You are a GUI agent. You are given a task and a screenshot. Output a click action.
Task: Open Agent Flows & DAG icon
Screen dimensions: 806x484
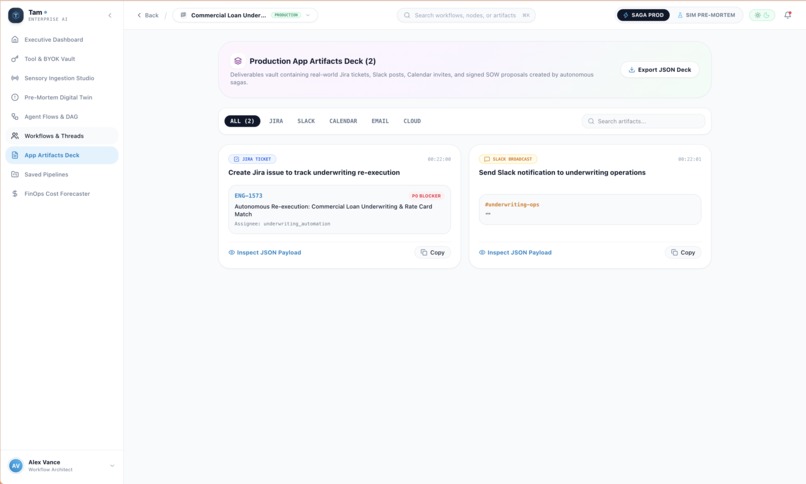tap(15, 117)
